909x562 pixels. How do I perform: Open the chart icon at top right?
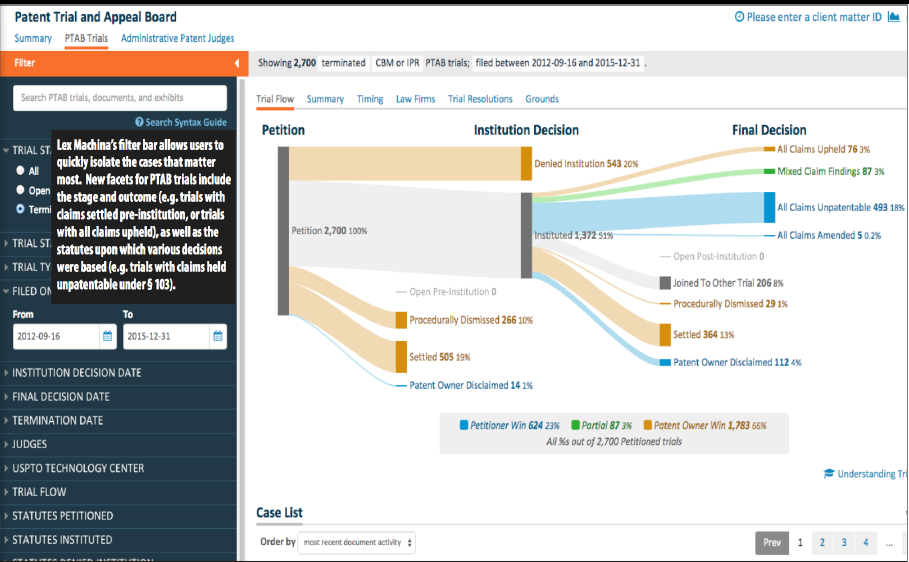click(894, 17)
